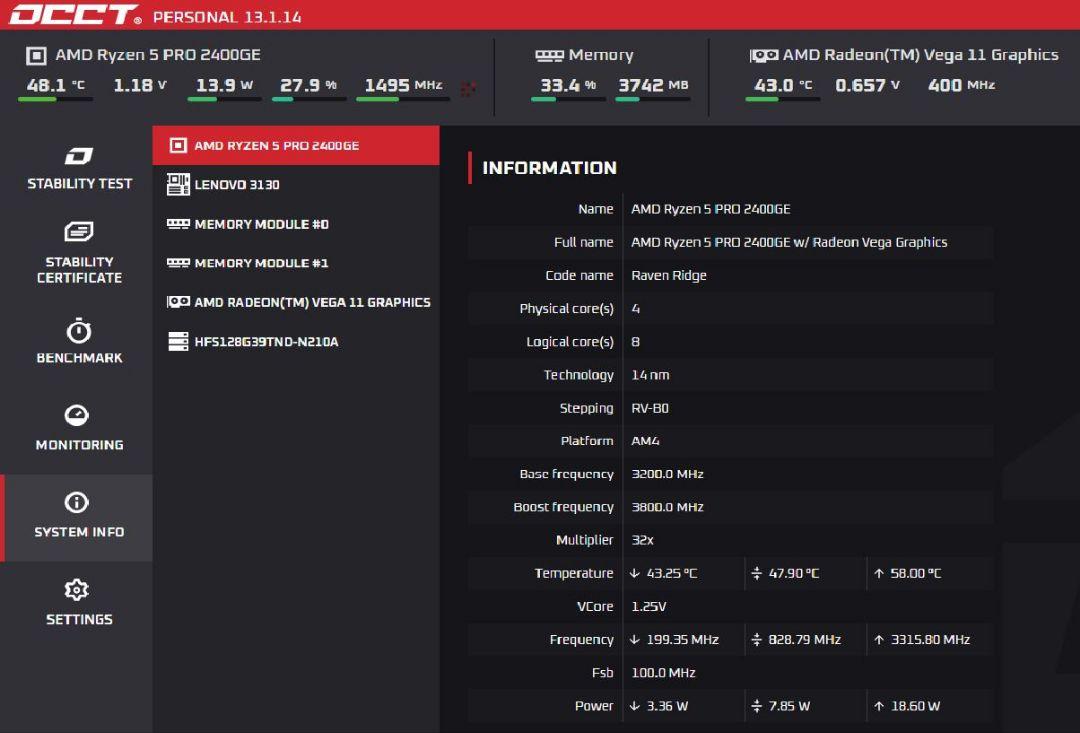Image resolution: width=1080 pixels, height=733 pixels.
Task: Go to the BENCHMARK label
Action: tap(79, 358)
